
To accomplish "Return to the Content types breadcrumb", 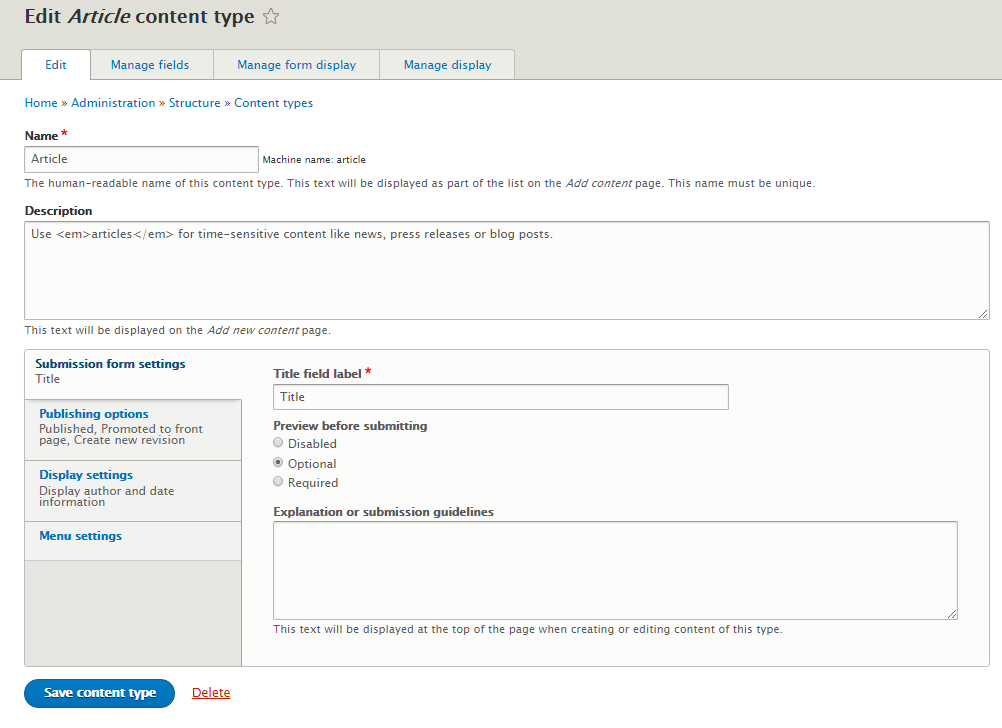I will click(x=274, y=103).
